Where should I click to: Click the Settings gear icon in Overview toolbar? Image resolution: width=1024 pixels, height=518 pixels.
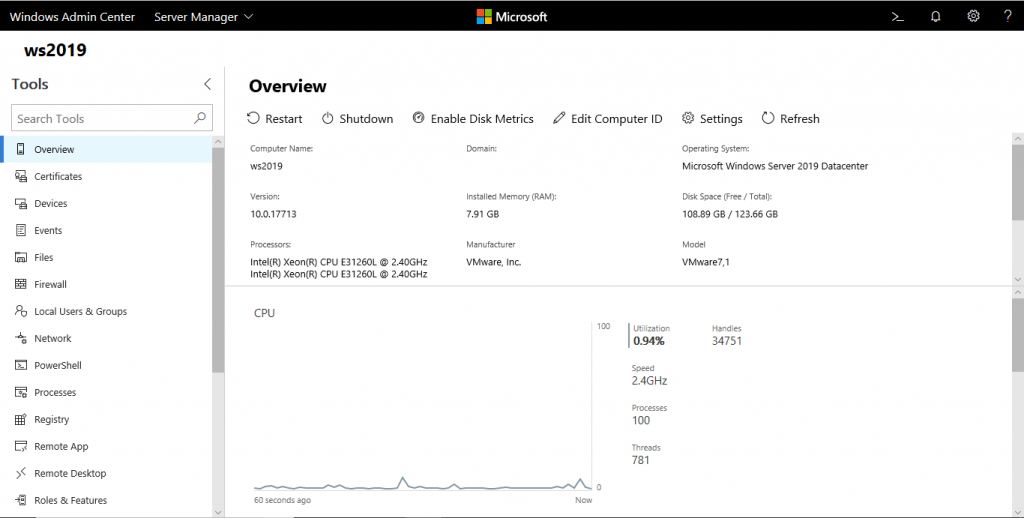[x=688, y=118]
